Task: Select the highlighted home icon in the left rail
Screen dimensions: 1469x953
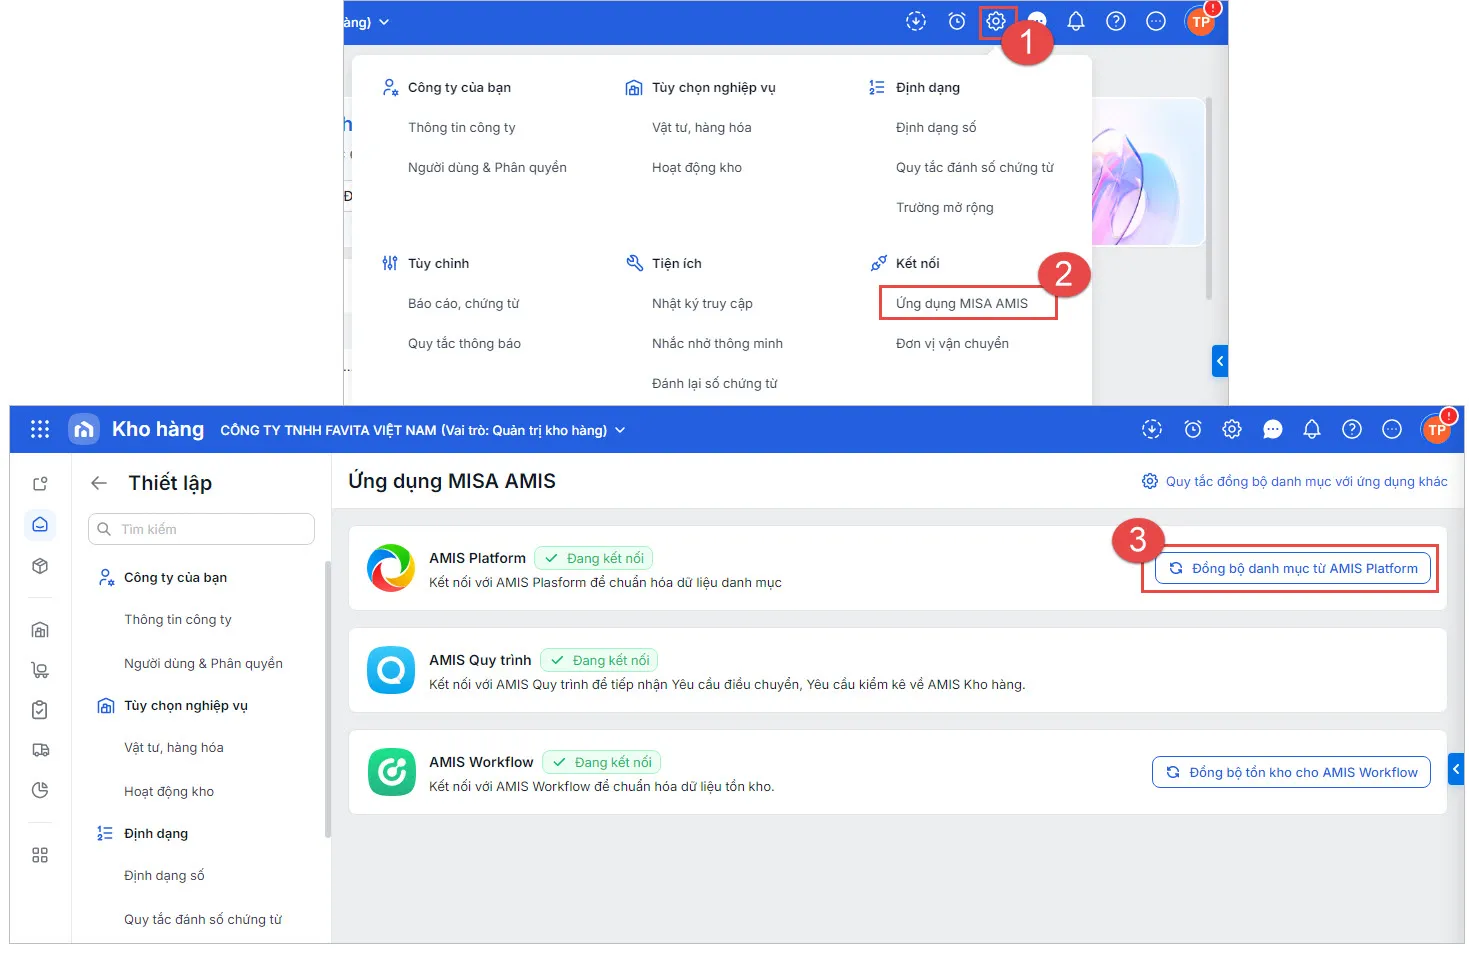Action: (x=40, y=524)
